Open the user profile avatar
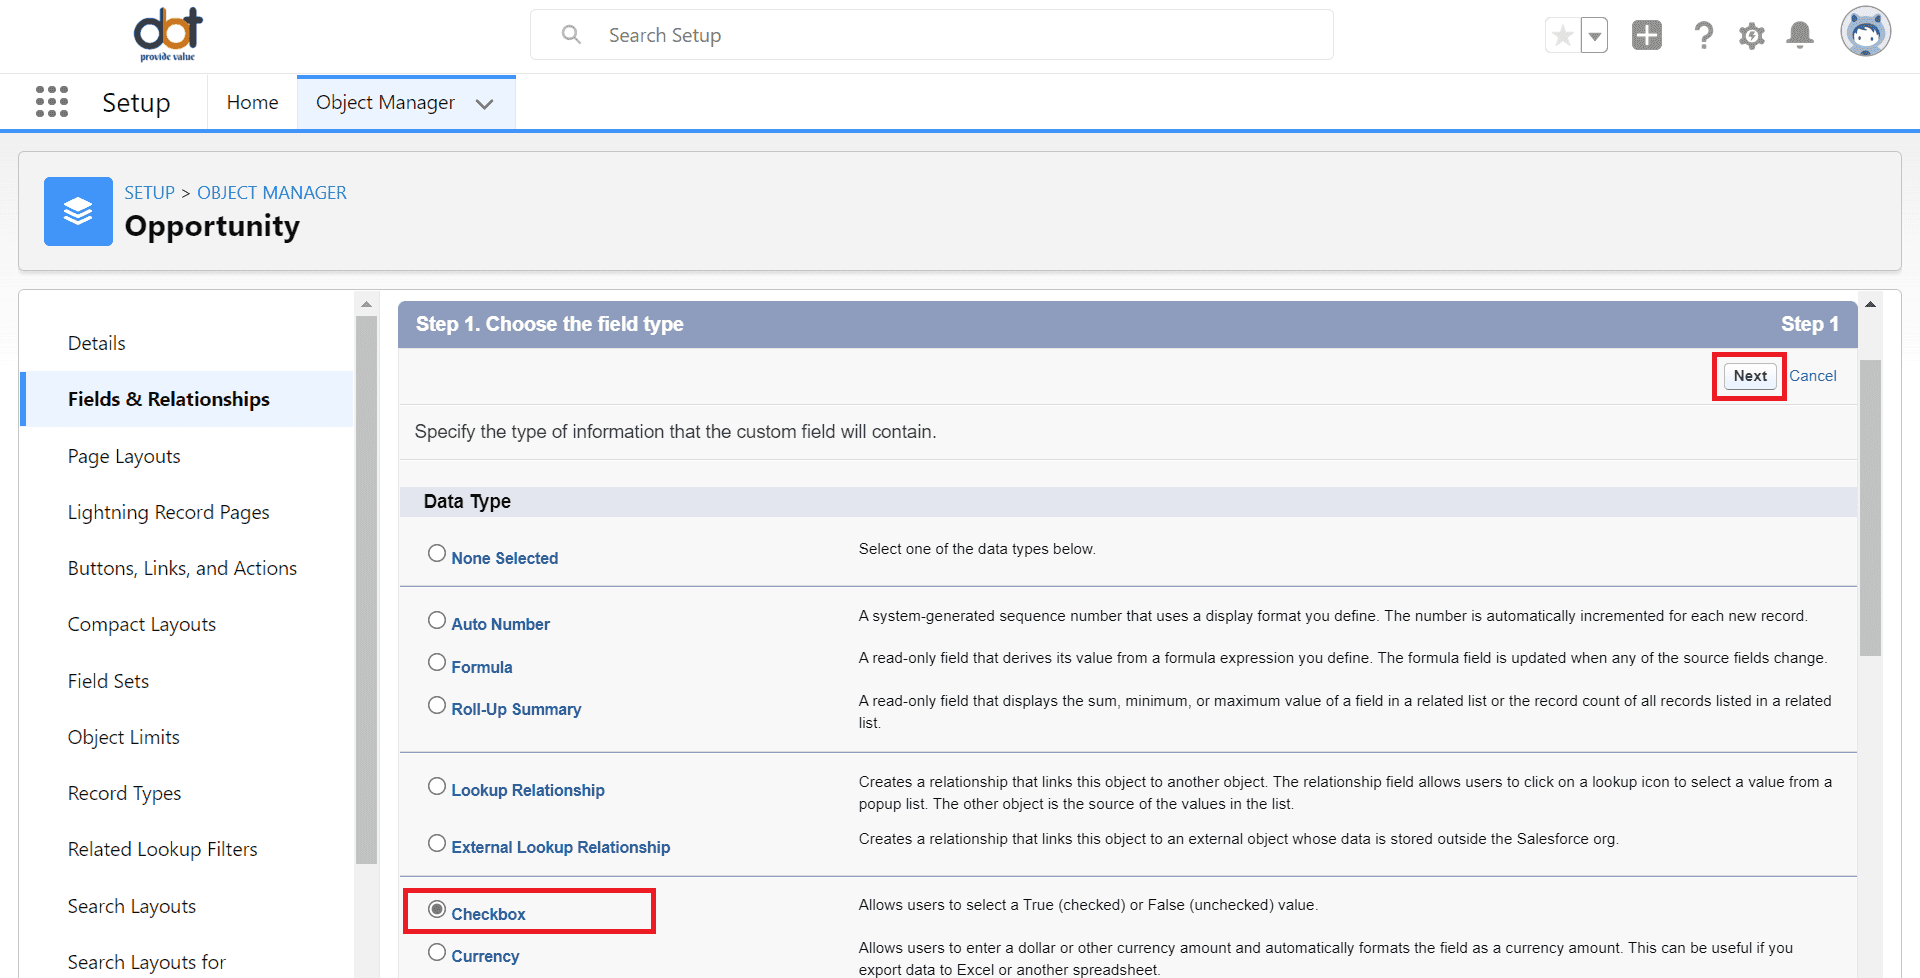This screenshot has width=1920, height=978. tap(1866, 32)
